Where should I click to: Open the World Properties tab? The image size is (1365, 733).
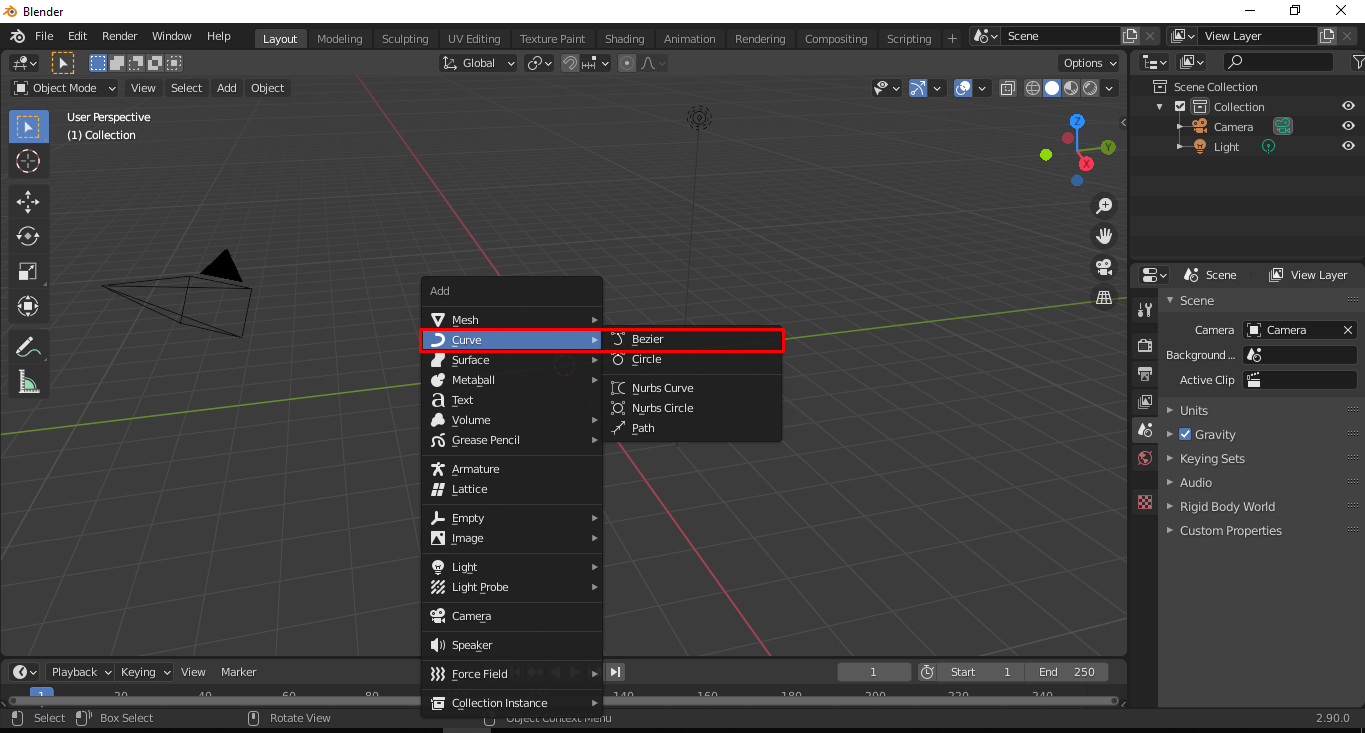1144,458
